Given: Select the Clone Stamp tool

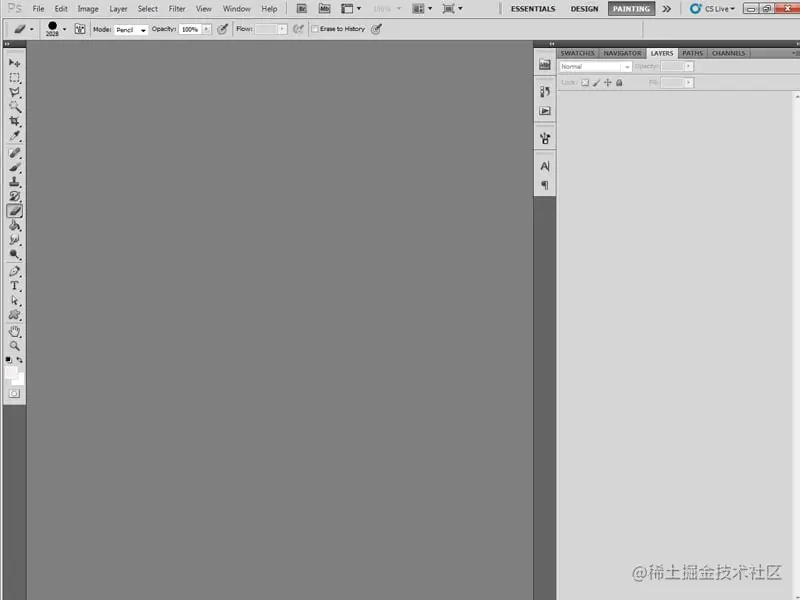Looking at the screenshot, I should [13, 182].
